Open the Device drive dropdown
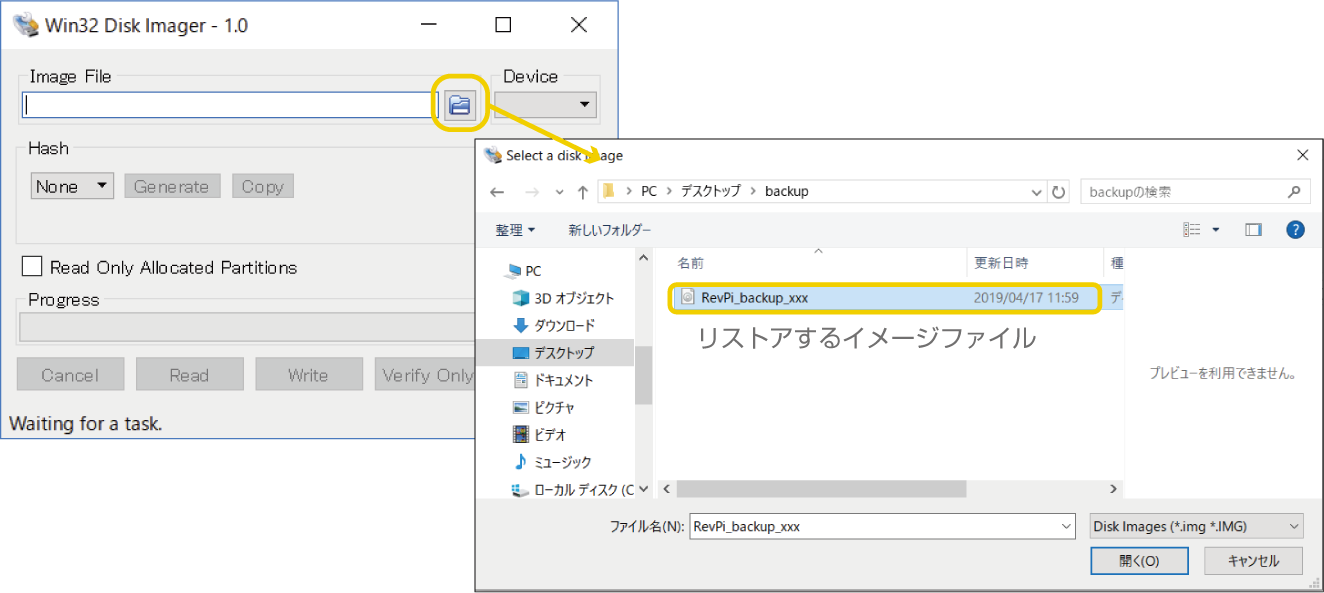This screenshot has width=1324, height=593. [x=545, y=105]
